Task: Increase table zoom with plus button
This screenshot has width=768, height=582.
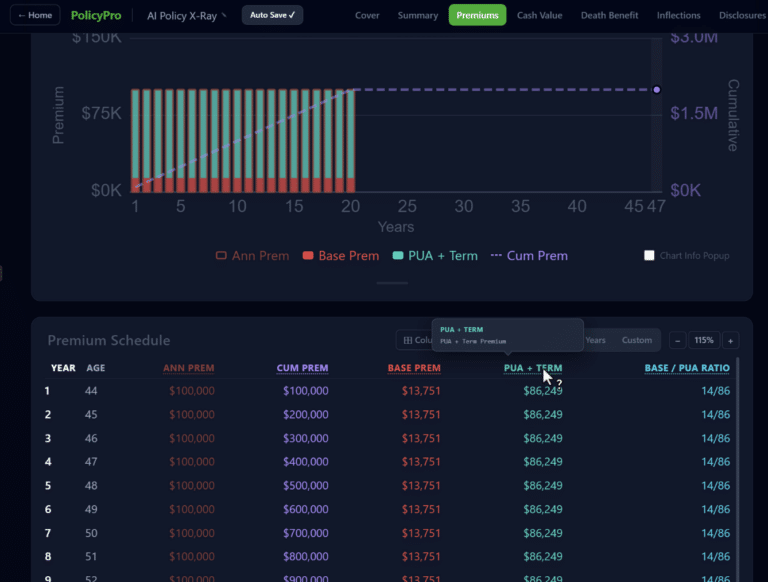Action: point(730,340)
